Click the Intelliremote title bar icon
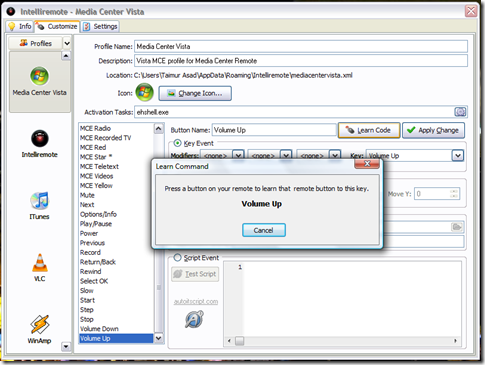The height and width of the screenshot is (365, 485). click(11, 12)
